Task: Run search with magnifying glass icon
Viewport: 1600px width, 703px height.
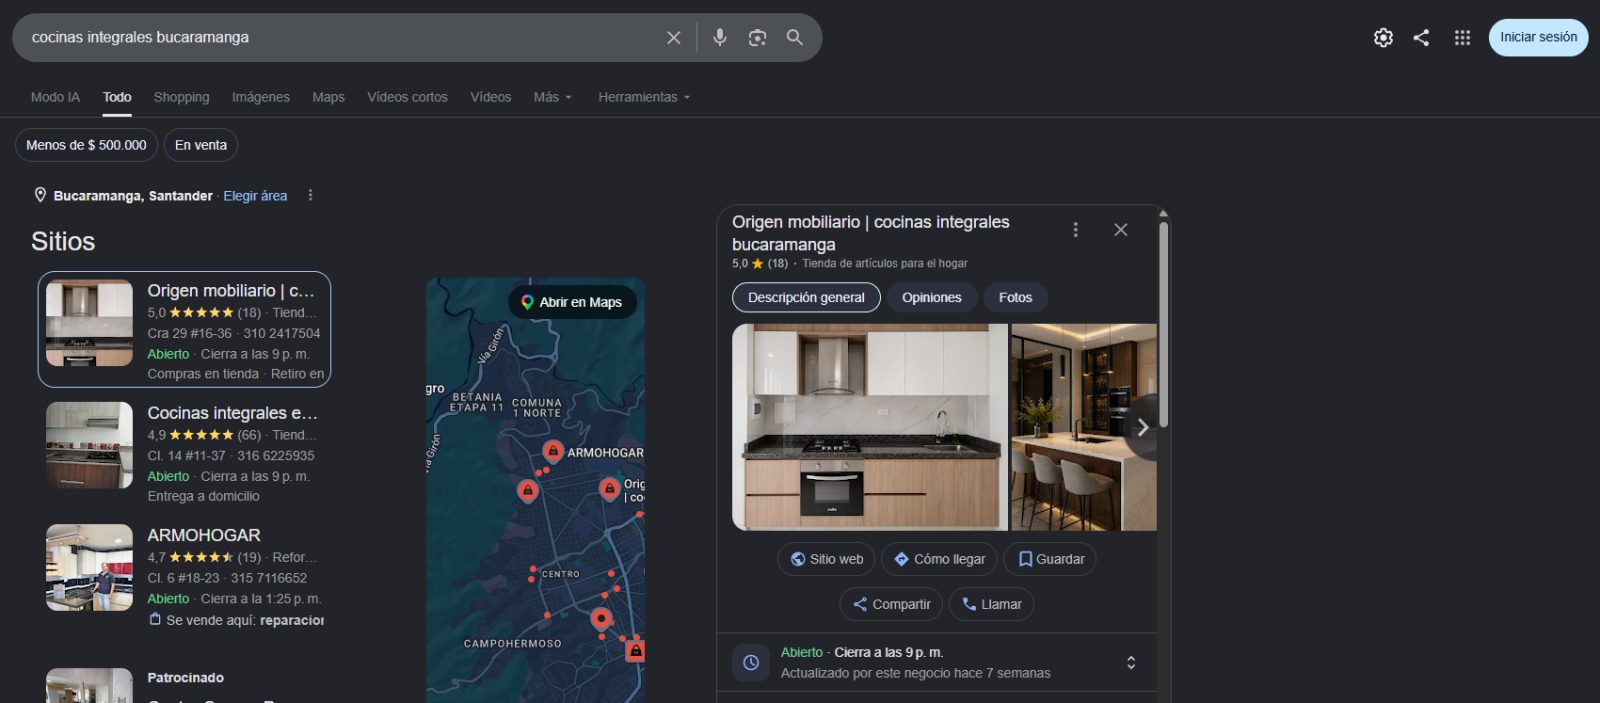Action: pyautogui.click(x=795, y=37)
